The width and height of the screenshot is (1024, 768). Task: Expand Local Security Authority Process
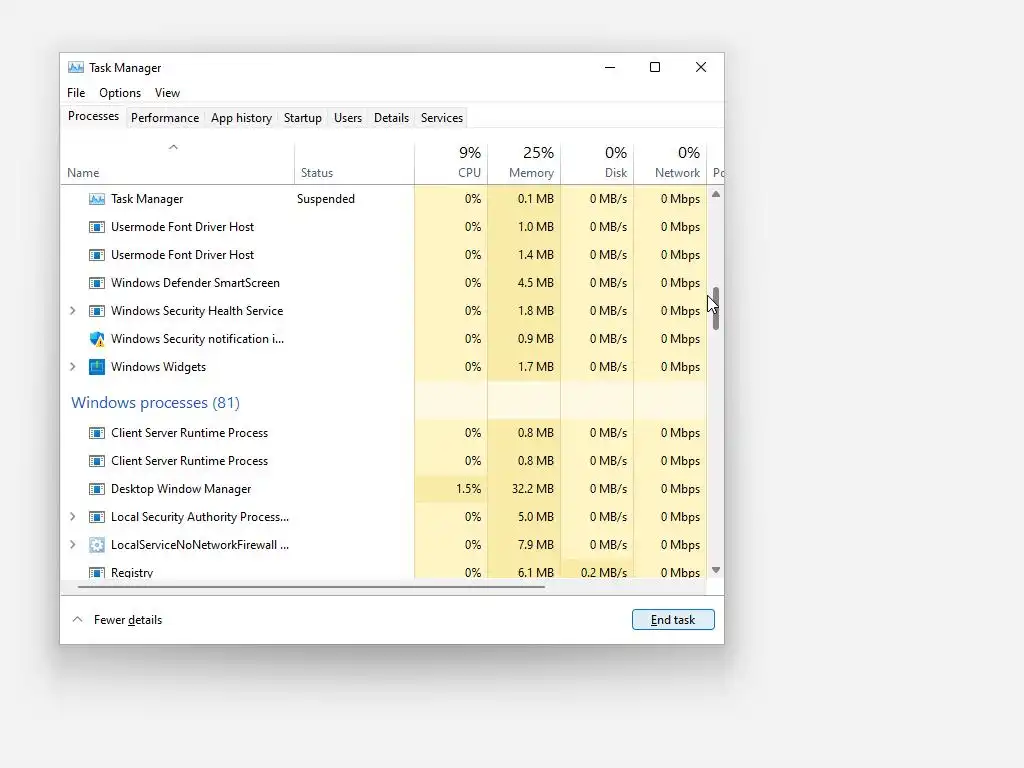pyautogui.click(x=72, y=517)
